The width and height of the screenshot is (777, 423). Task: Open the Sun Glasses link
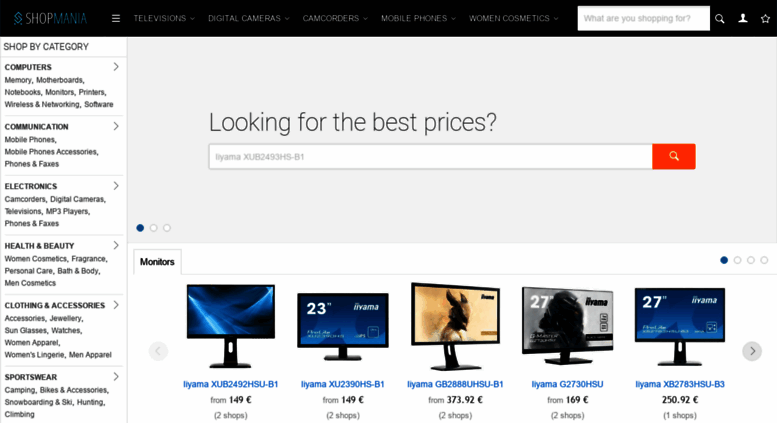click(x=25, y=331)
